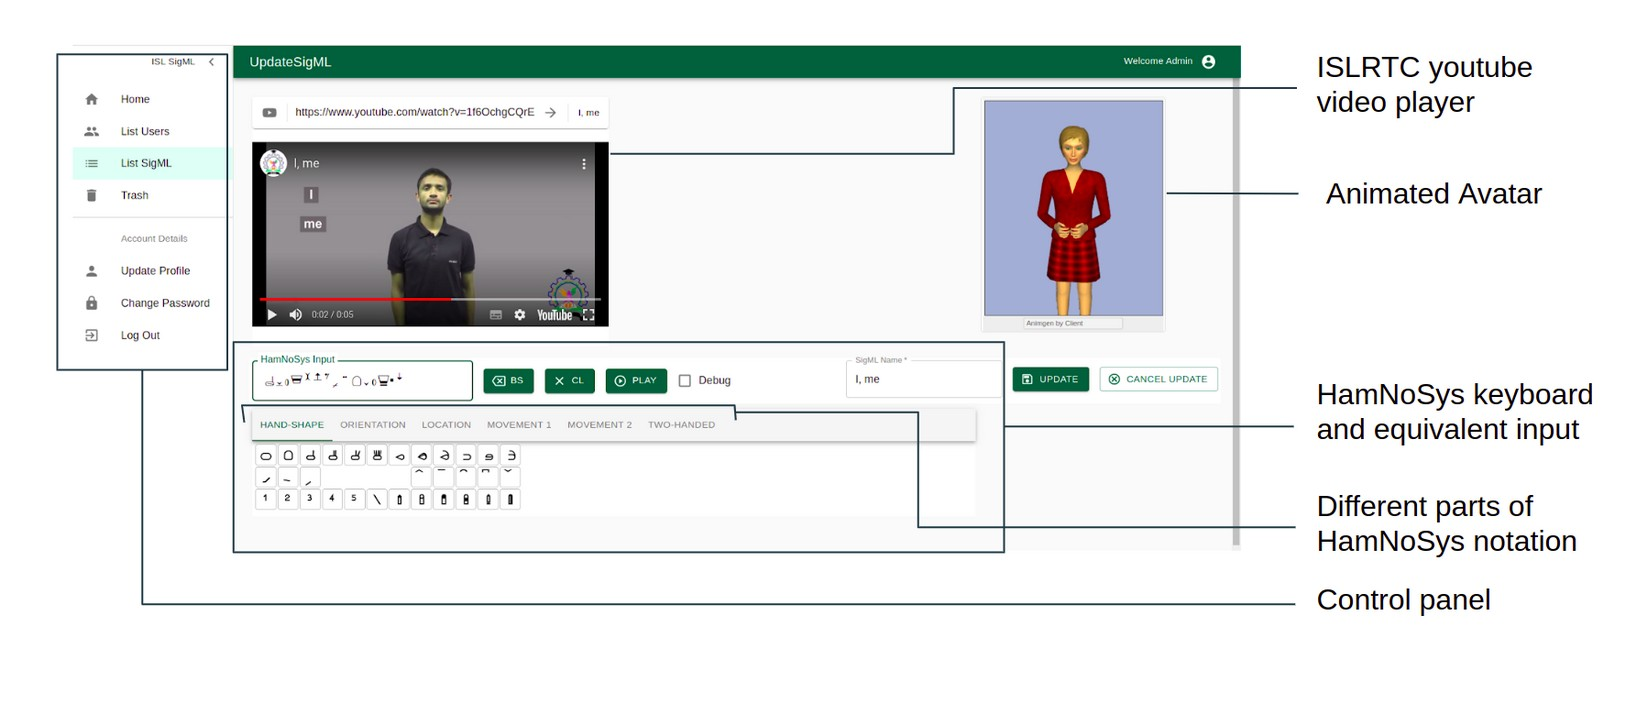Click the HamNoSys key labeled 4
1625x714 pixels.
click(332, 499)
